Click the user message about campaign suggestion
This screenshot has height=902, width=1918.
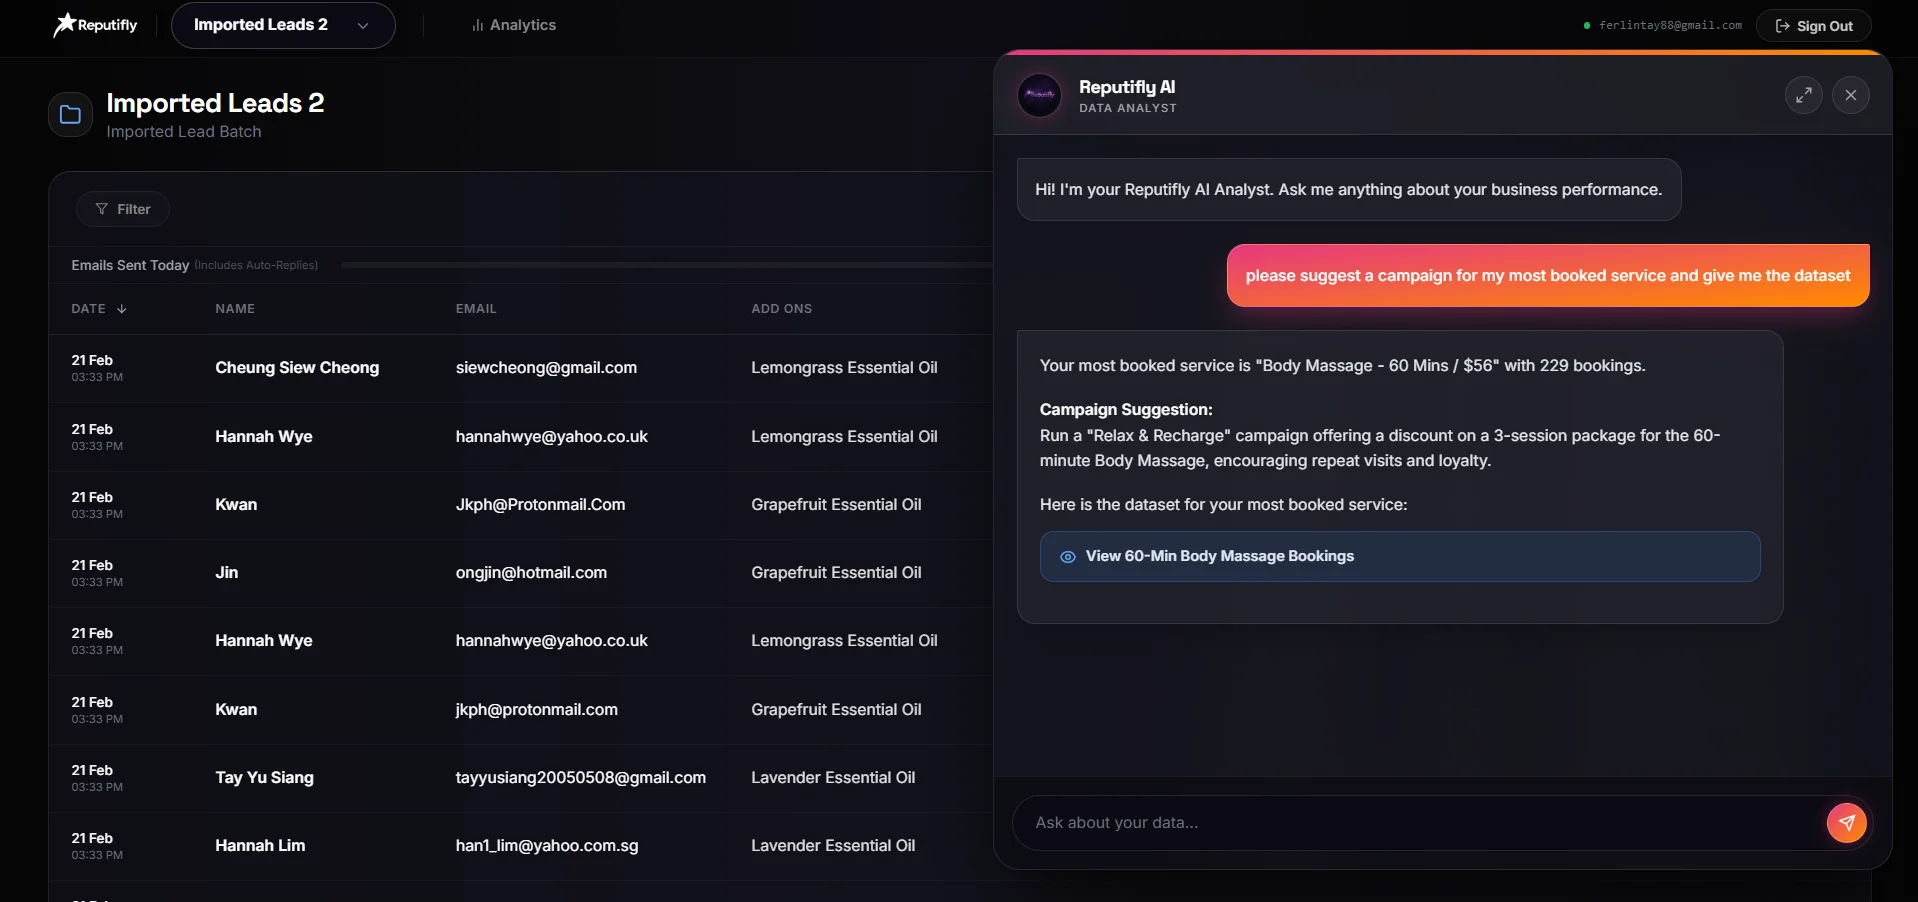tap(1547, 276)
